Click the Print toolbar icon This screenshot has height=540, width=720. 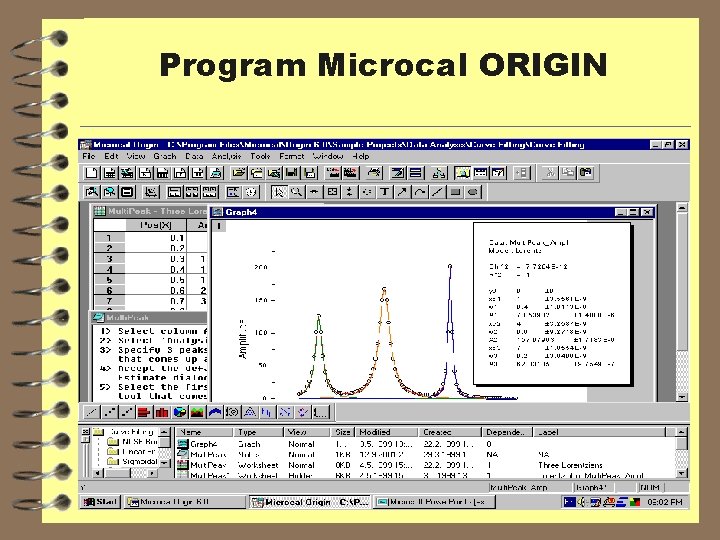[x=375, y=173]
